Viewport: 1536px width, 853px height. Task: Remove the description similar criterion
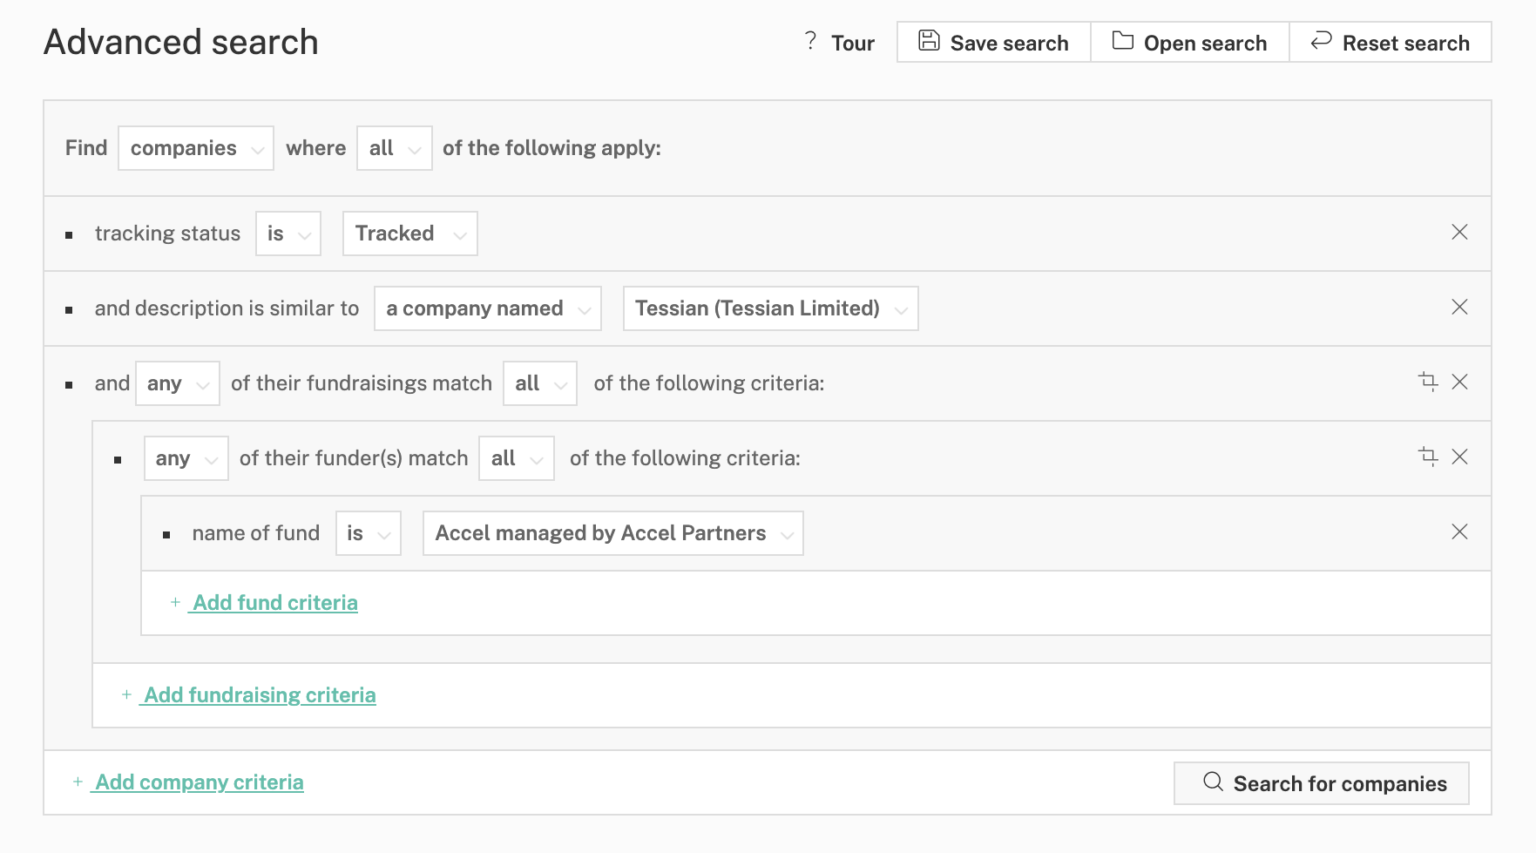coord(1460,307)
